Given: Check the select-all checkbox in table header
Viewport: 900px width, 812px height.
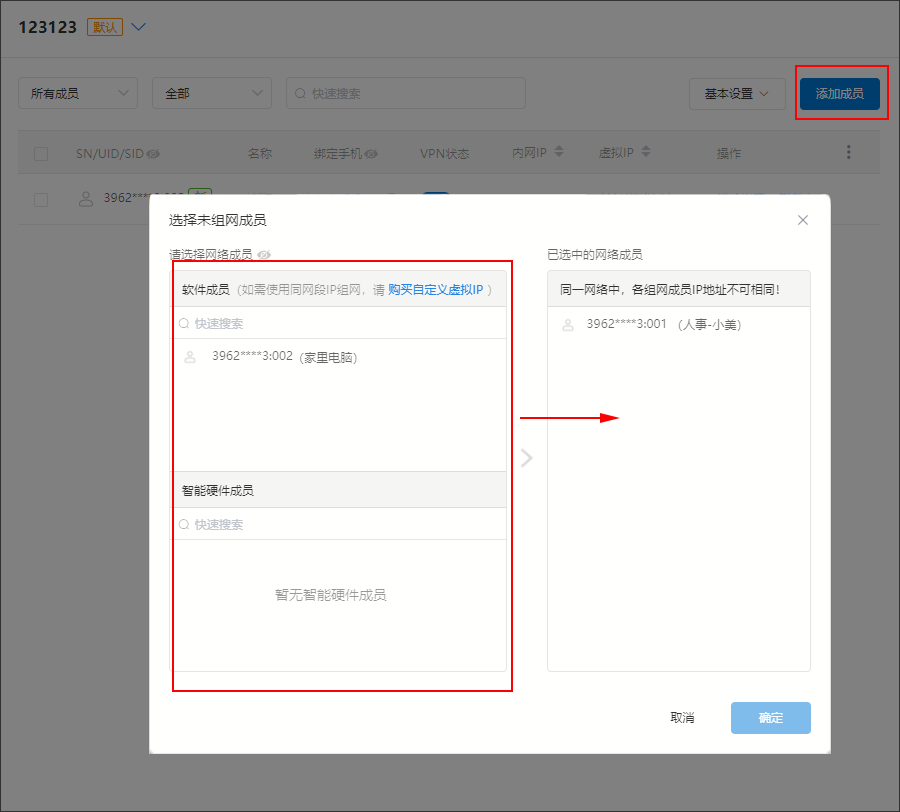Looking at the screenshot, I should tap(41, 154).
